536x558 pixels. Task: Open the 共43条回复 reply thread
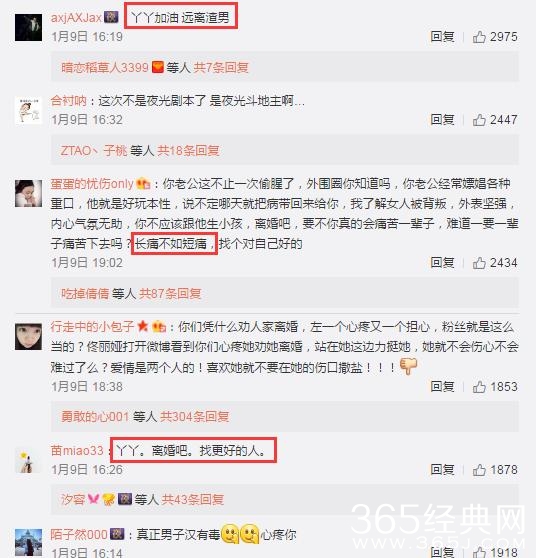(x=193, y=500)
